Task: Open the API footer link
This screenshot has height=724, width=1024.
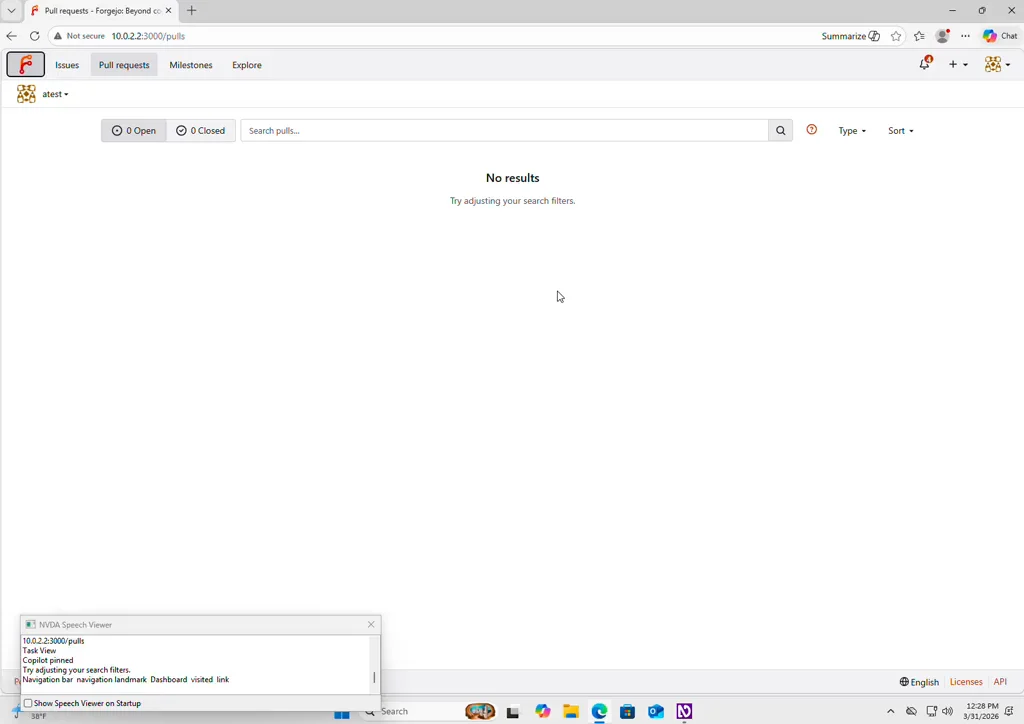Action: [x=1000, y=682]
